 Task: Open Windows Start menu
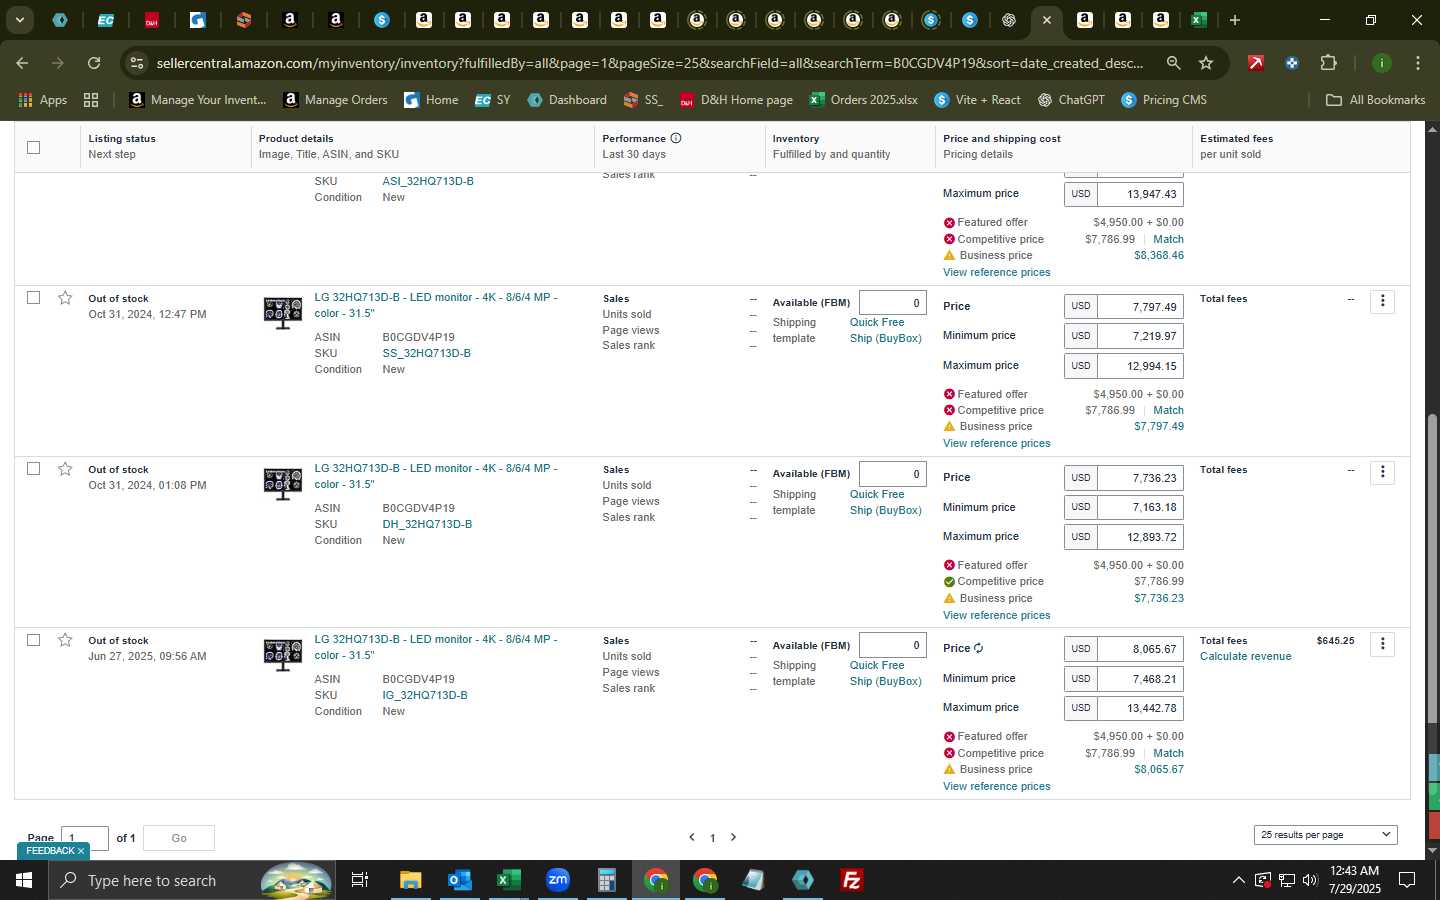[x=24, y=880]
